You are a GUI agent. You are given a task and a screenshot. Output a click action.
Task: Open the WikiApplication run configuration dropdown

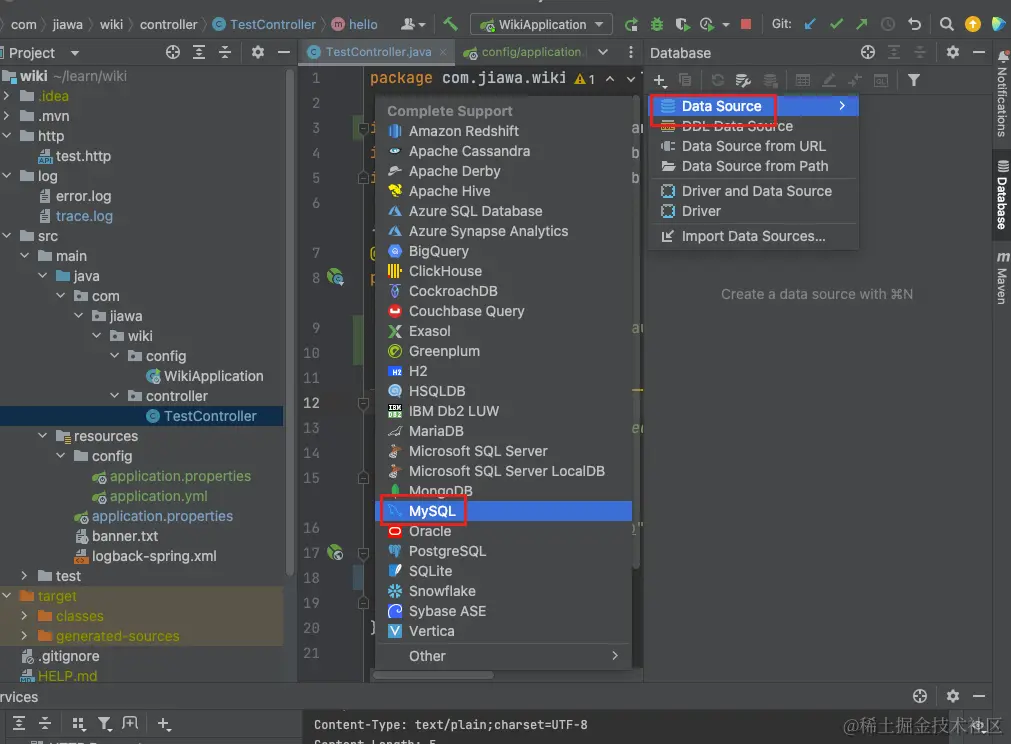pyautogui.click(x=542, y=24)
